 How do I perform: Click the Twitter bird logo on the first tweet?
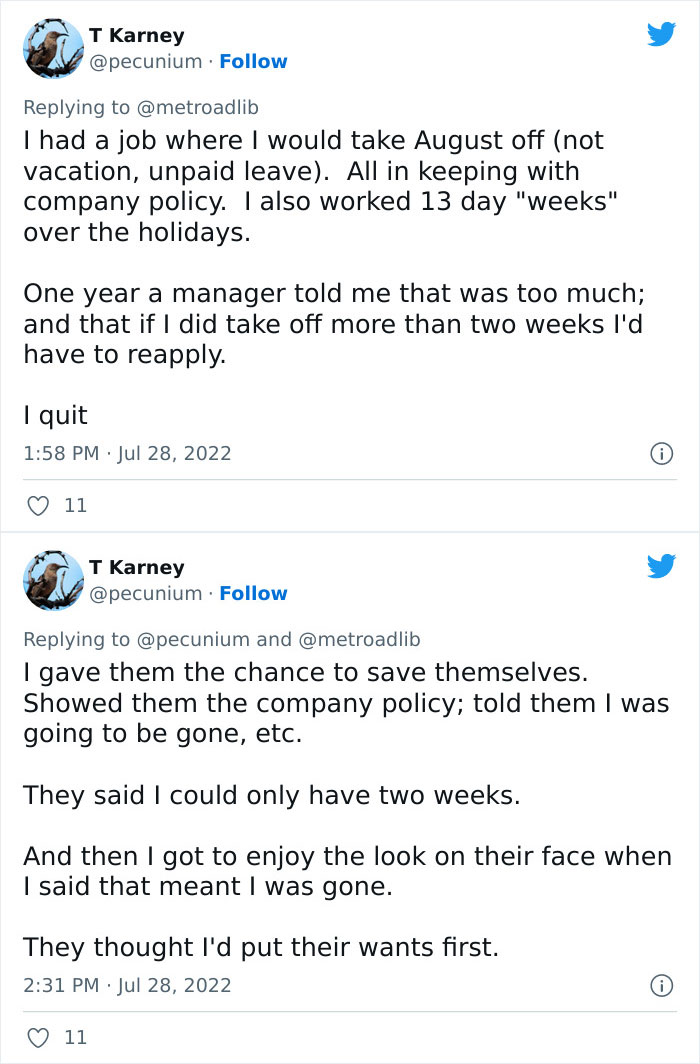[661, 33]
